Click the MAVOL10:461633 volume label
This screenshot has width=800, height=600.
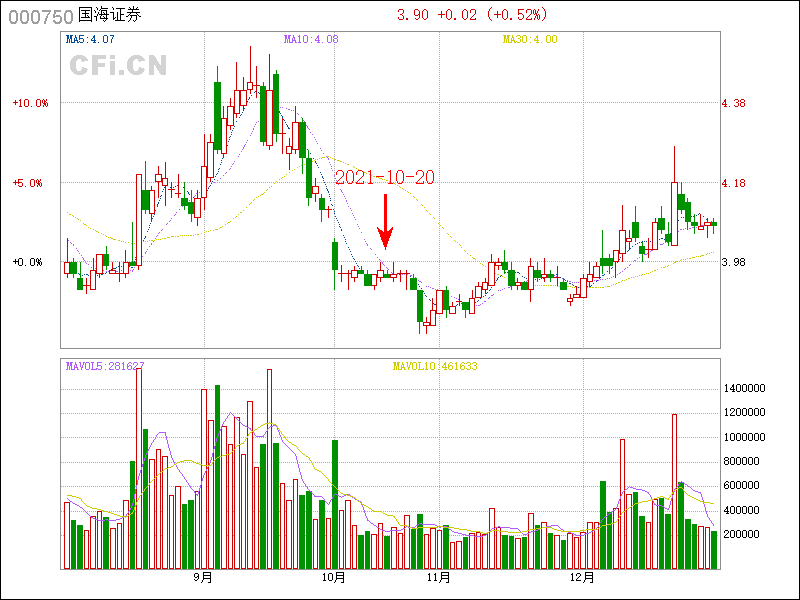coord(435,366)
